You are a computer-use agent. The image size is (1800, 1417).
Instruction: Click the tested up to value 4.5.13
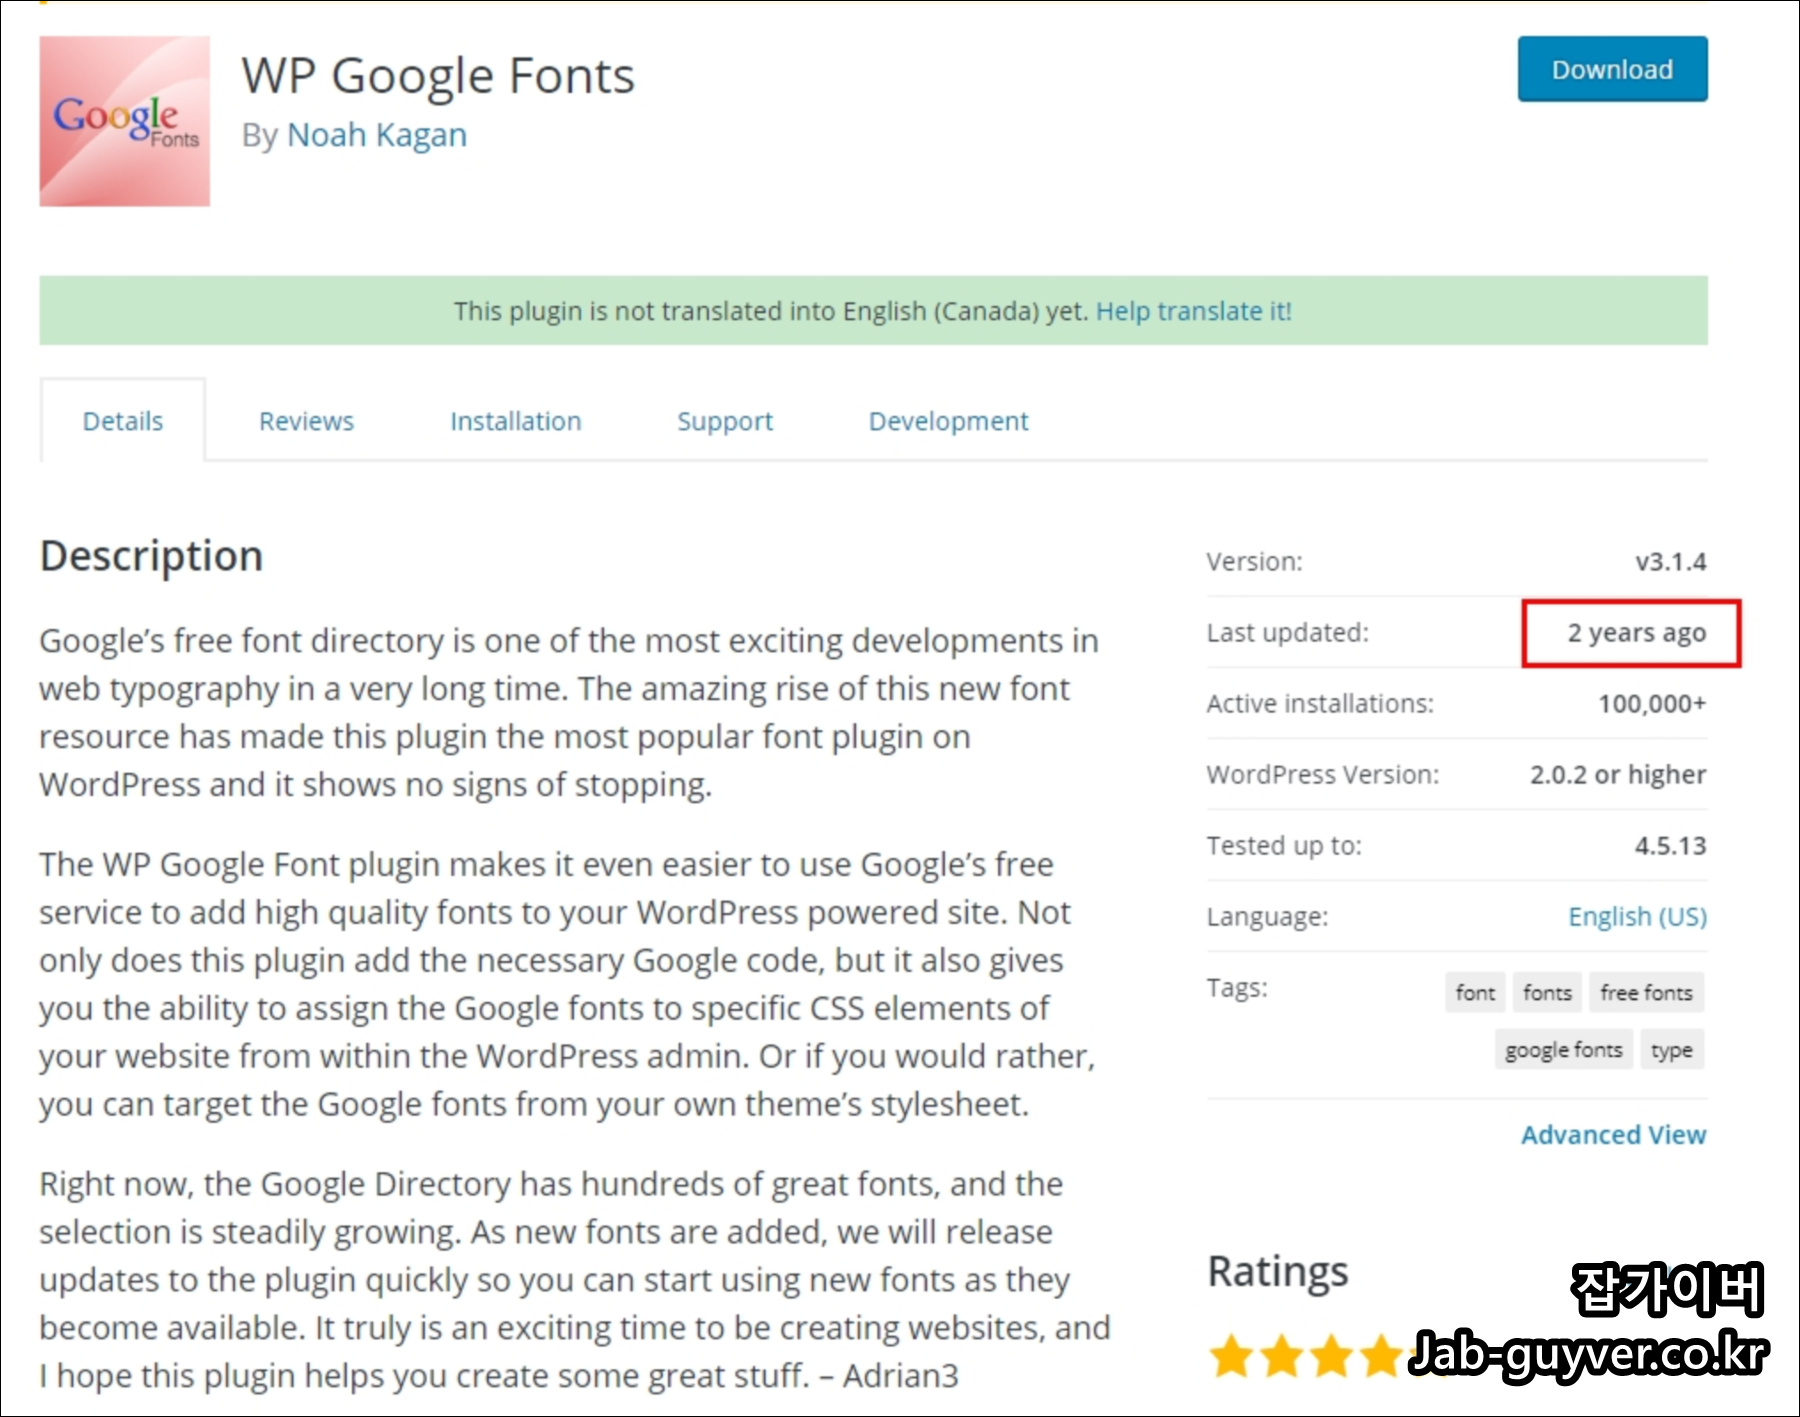[1670, 846]
